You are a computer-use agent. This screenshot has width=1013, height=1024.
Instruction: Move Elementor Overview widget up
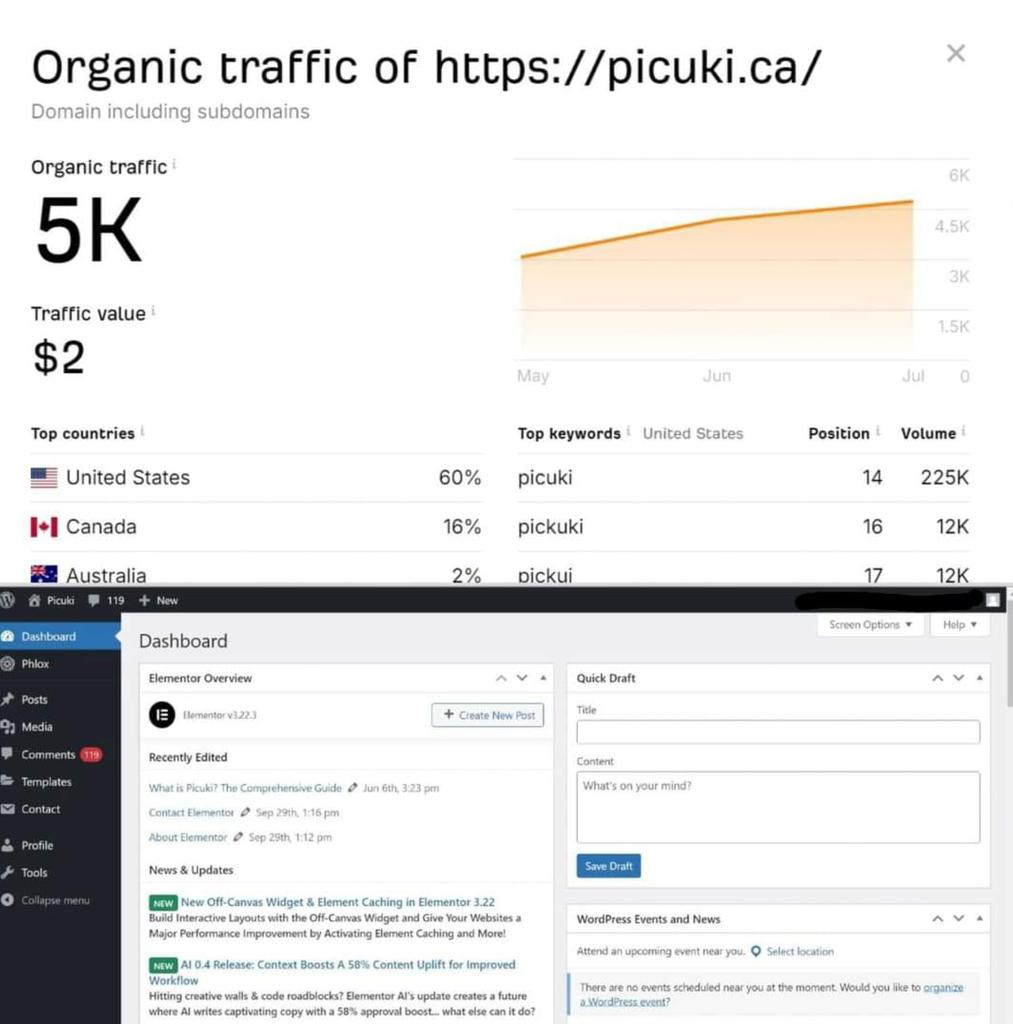(x=501, y=678)
